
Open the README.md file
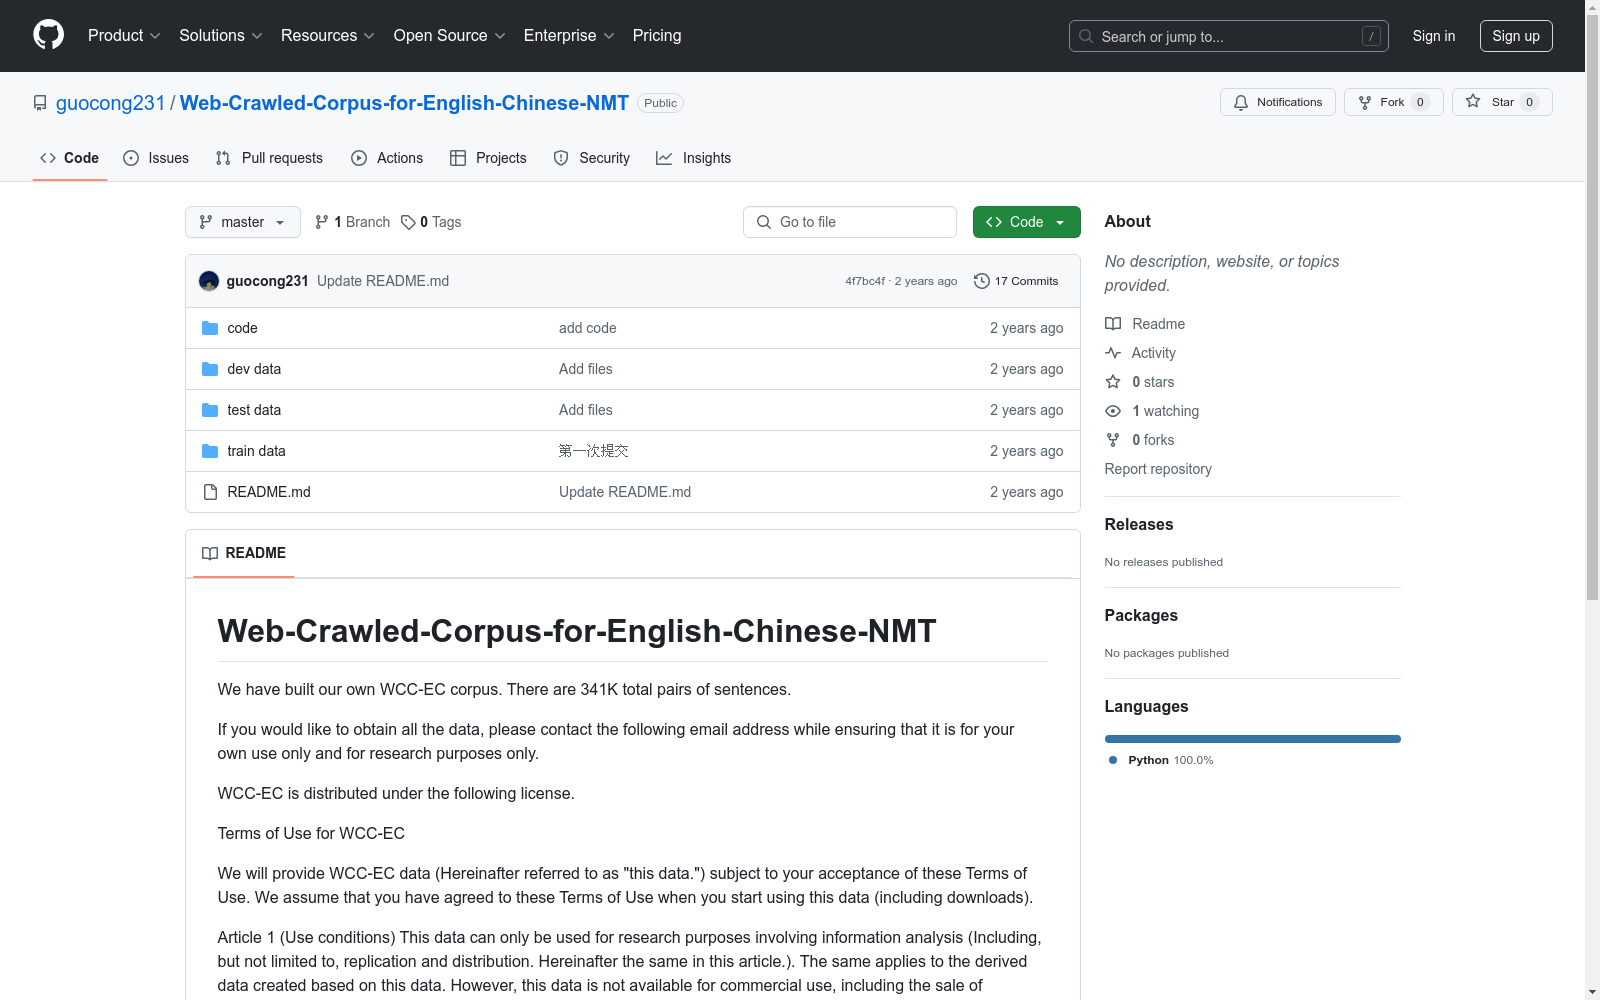pos(269,492)
